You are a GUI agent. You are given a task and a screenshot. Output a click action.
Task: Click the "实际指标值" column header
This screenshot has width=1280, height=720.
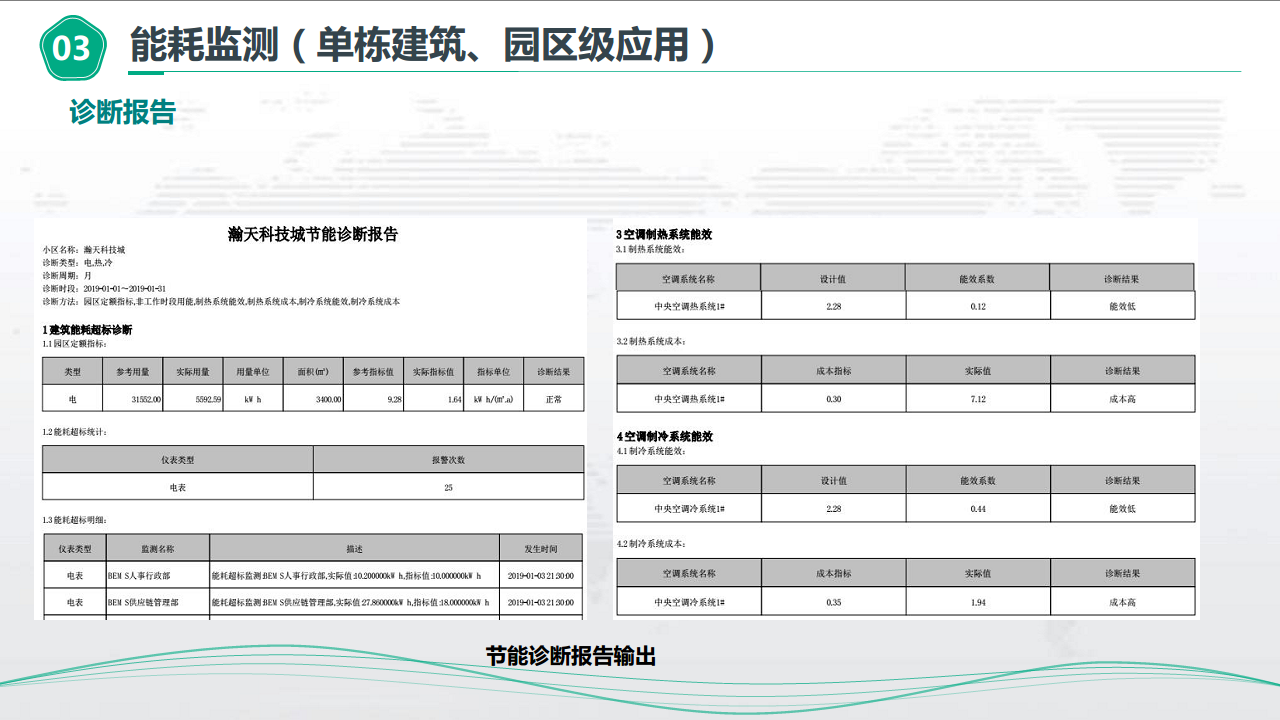tap(433, 371)
